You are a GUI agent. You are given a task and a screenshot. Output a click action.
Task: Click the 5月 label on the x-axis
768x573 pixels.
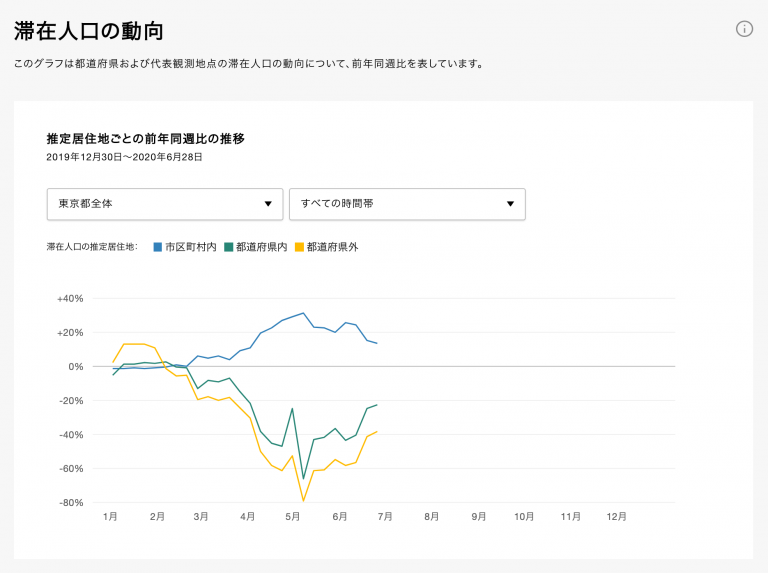(293, 517)
